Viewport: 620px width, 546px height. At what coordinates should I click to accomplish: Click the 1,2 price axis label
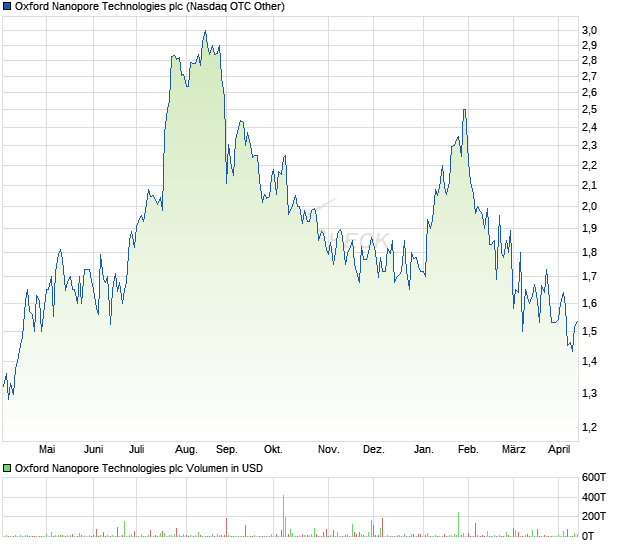[589, 428]
